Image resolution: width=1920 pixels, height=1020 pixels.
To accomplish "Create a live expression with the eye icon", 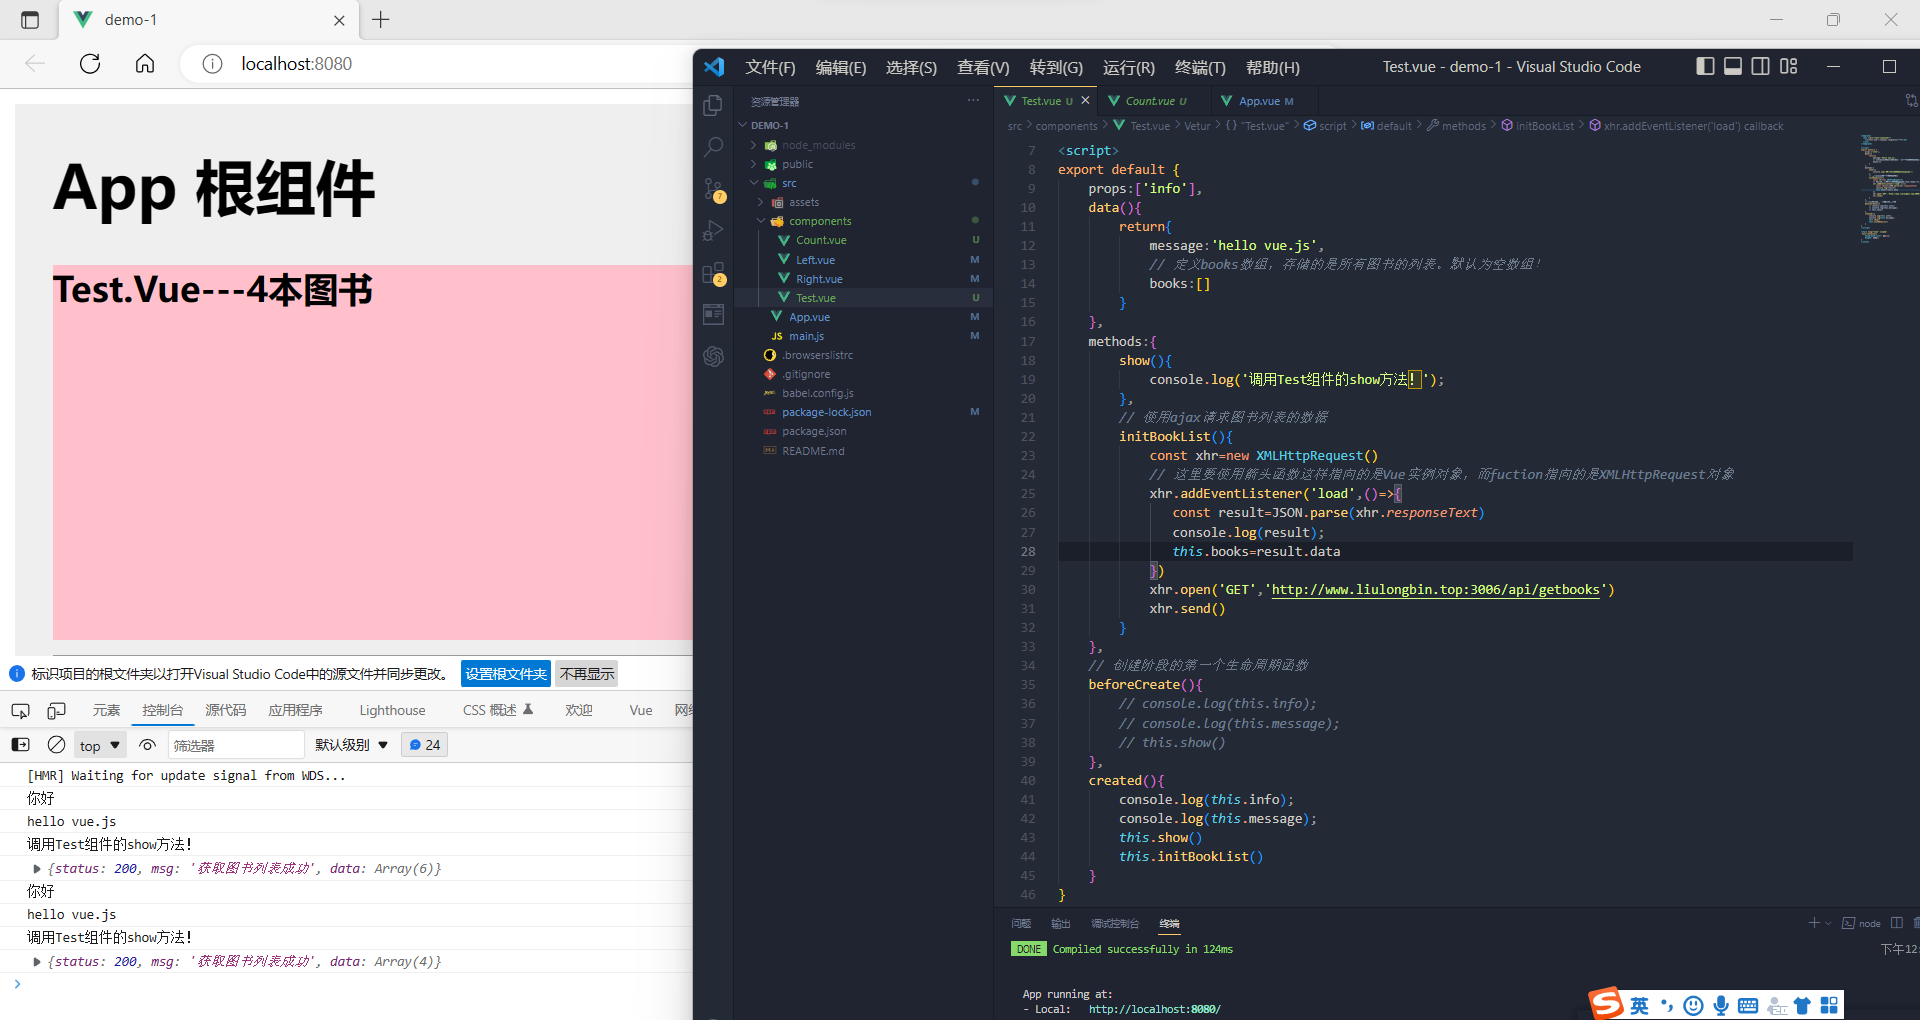I will pos(147,745).
